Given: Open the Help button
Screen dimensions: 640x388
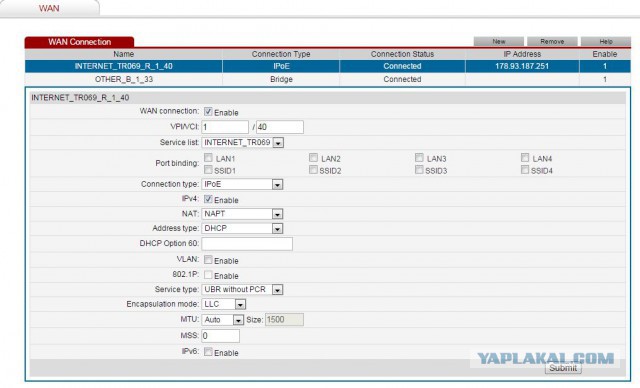Looking at the screenshot, I should [x=606, y=41].
